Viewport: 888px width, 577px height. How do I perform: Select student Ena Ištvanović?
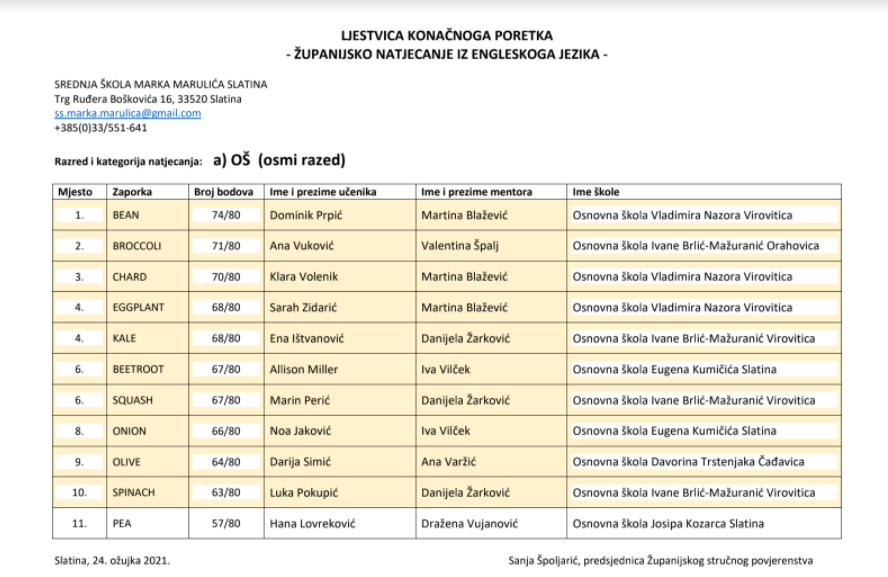(306, 339)
